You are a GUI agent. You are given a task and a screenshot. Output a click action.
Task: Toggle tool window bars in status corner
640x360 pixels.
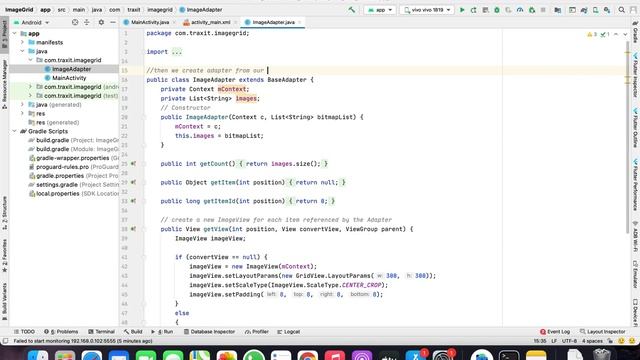[x=5, y=341]
